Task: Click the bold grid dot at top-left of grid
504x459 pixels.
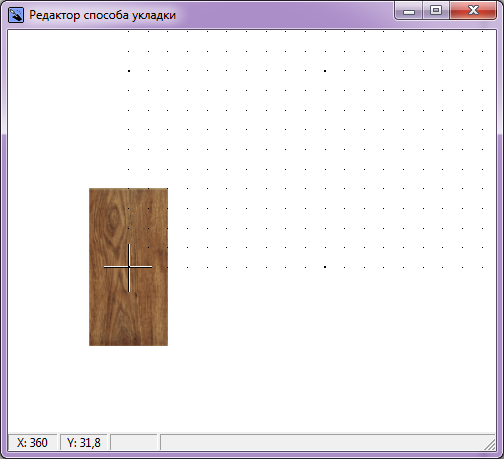Action: [x=129, y=71]
